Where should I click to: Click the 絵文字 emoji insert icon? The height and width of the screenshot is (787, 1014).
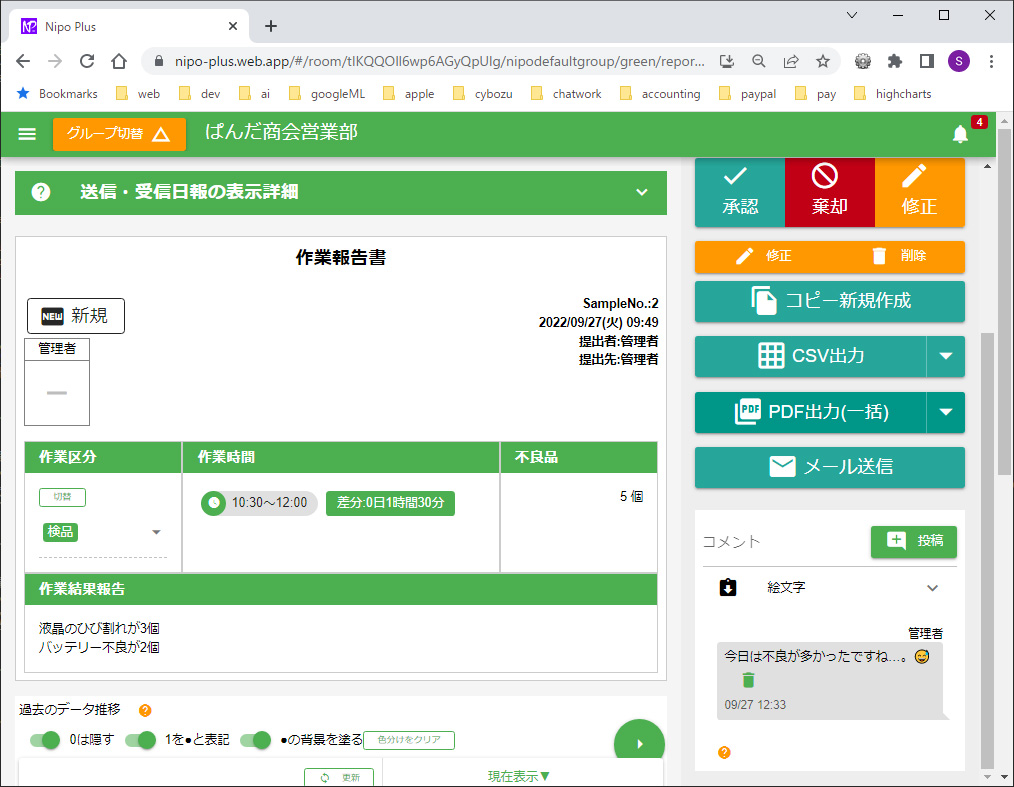728,588
